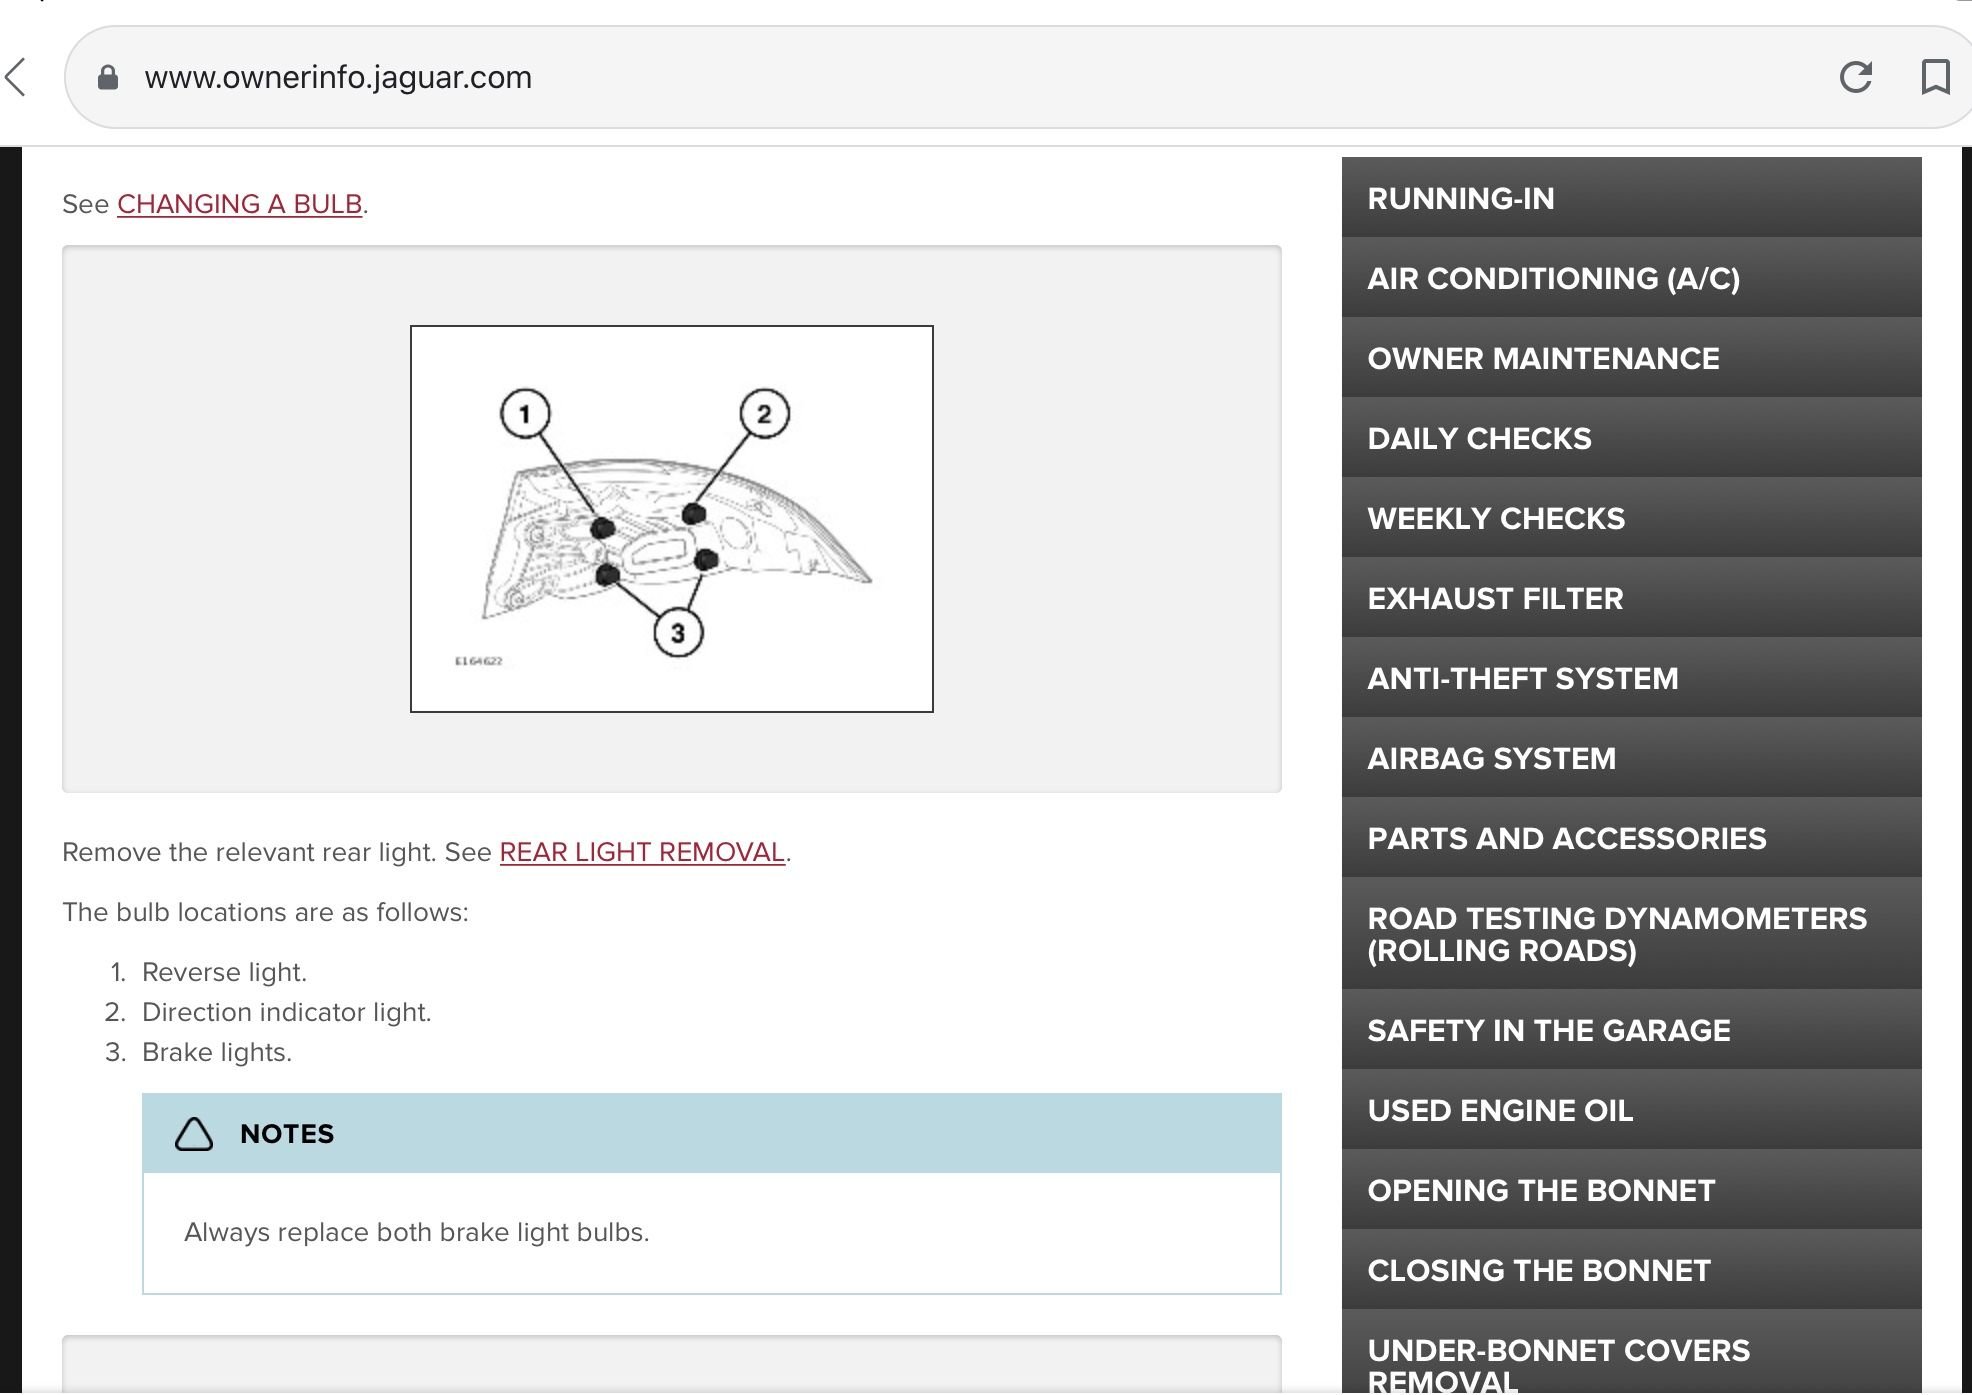The image size is (1972, 1395).
Task: Select ANTI-THEFT SYSTEM in sidebar
Action: [x=1630, y=678]
